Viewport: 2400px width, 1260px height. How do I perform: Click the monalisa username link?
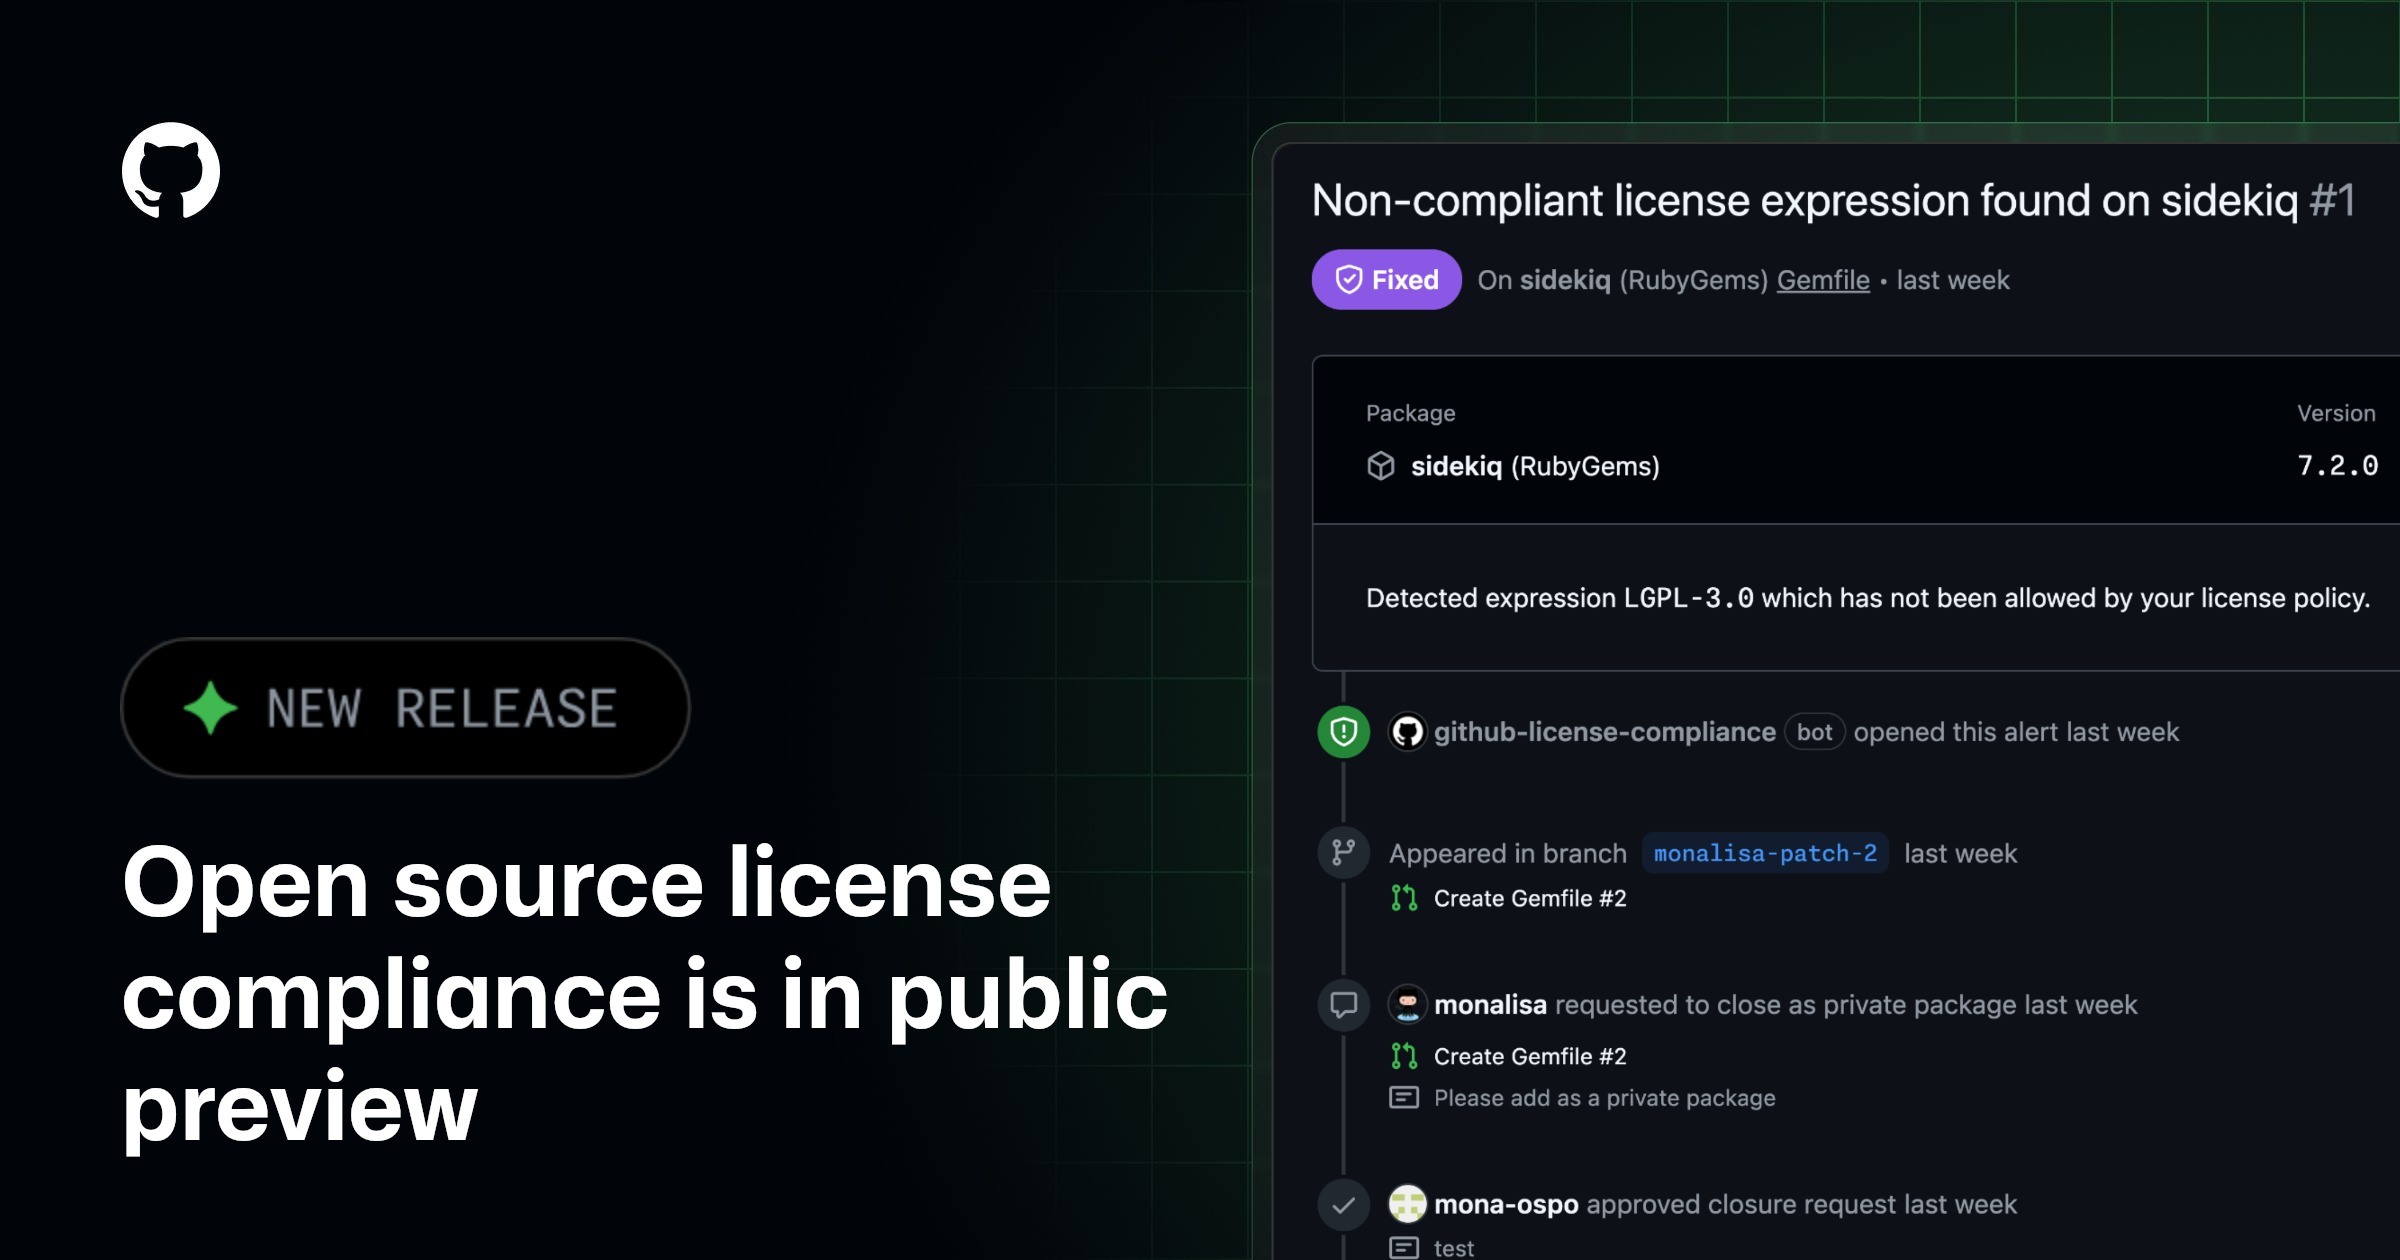click(1490, 1005)
